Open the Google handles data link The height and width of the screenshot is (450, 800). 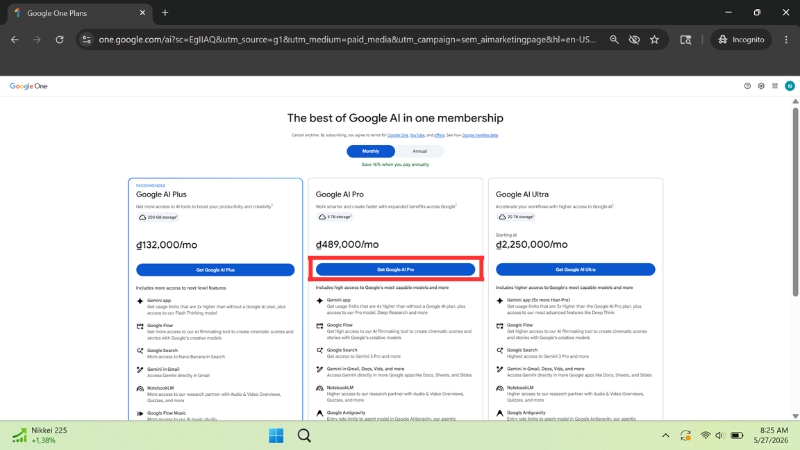point(480,135)
